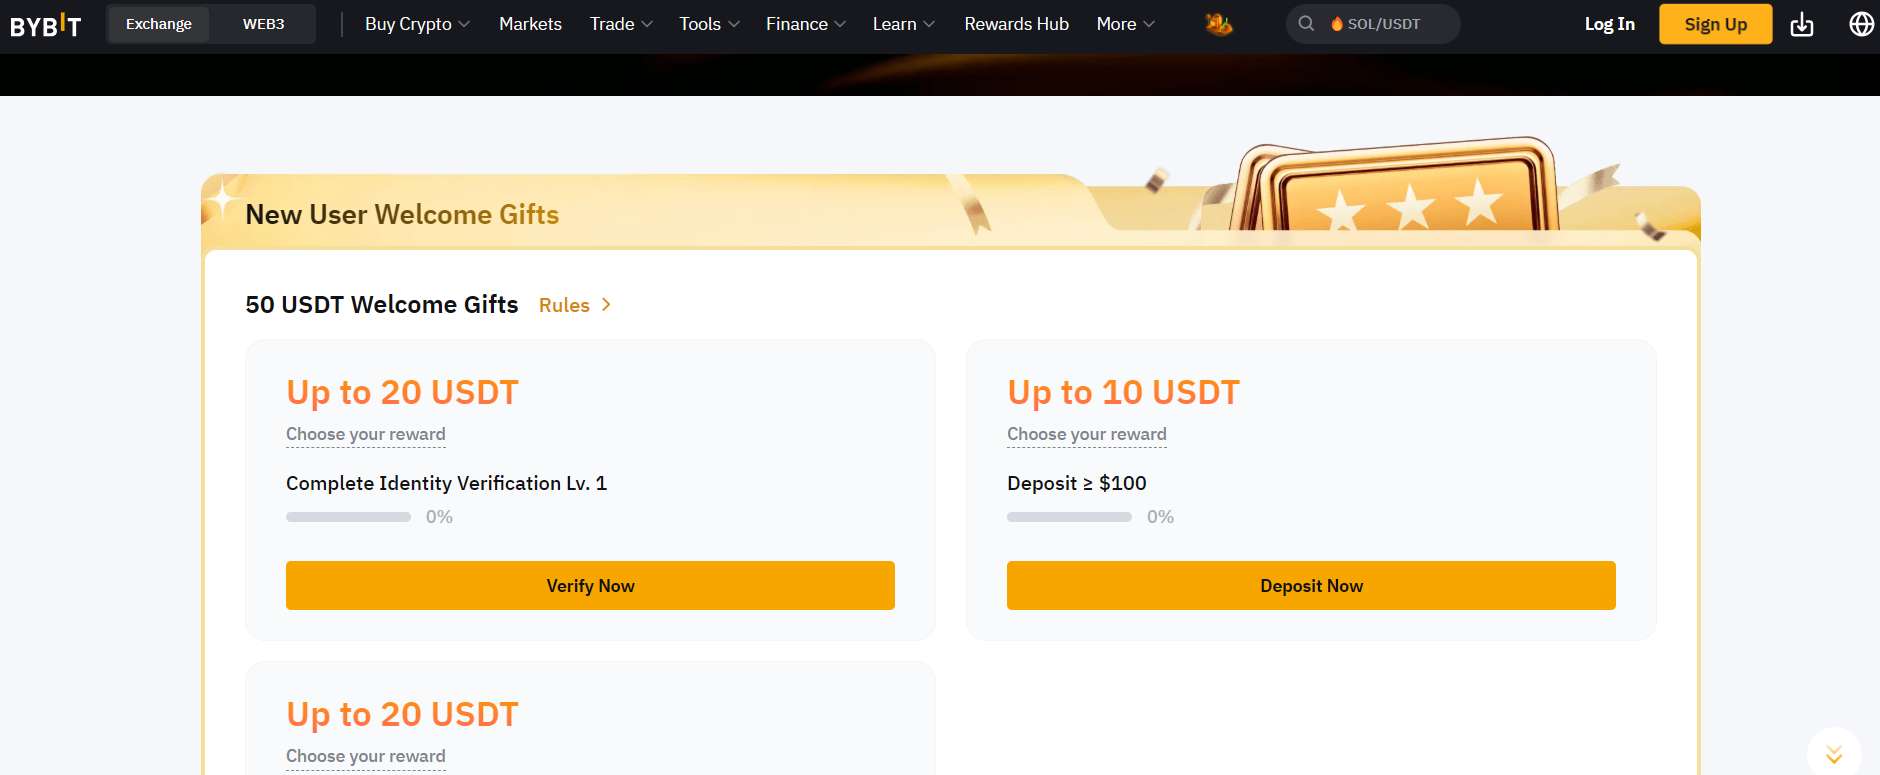
Task: Click the Verify Now button
Action: (590, 585)
